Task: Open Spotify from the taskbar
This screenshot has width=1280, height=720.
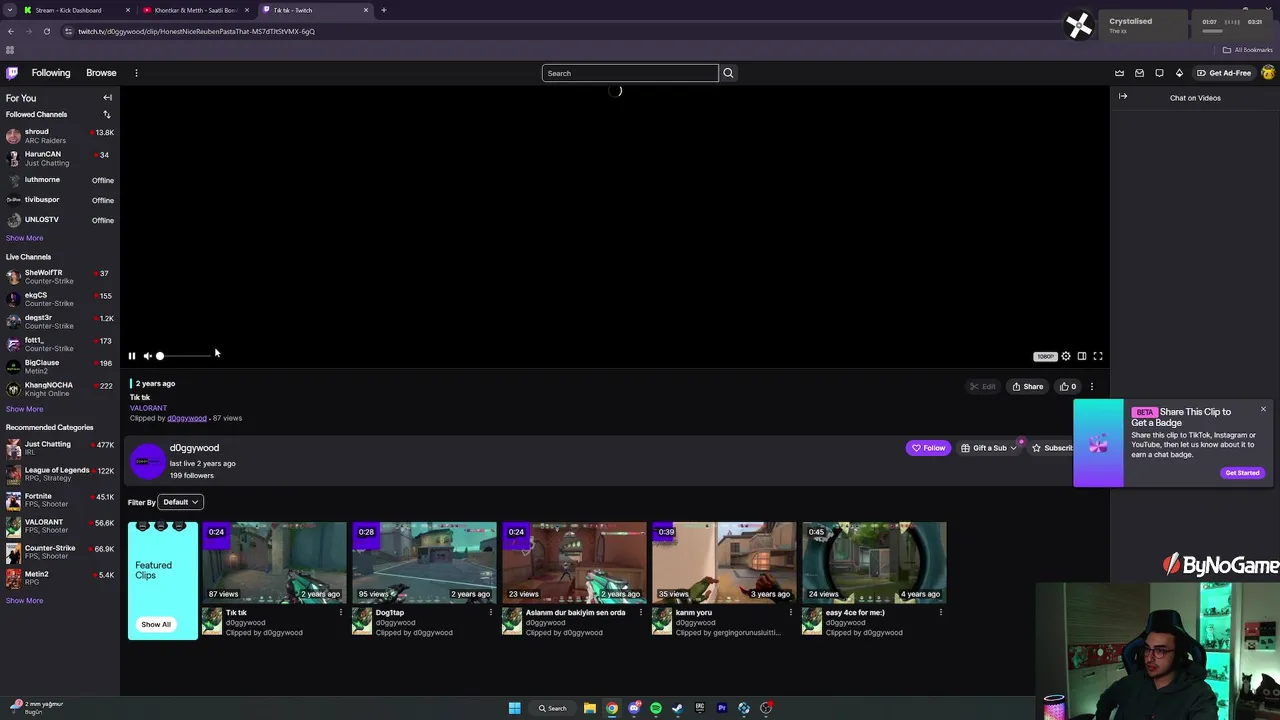Action: 656,708
